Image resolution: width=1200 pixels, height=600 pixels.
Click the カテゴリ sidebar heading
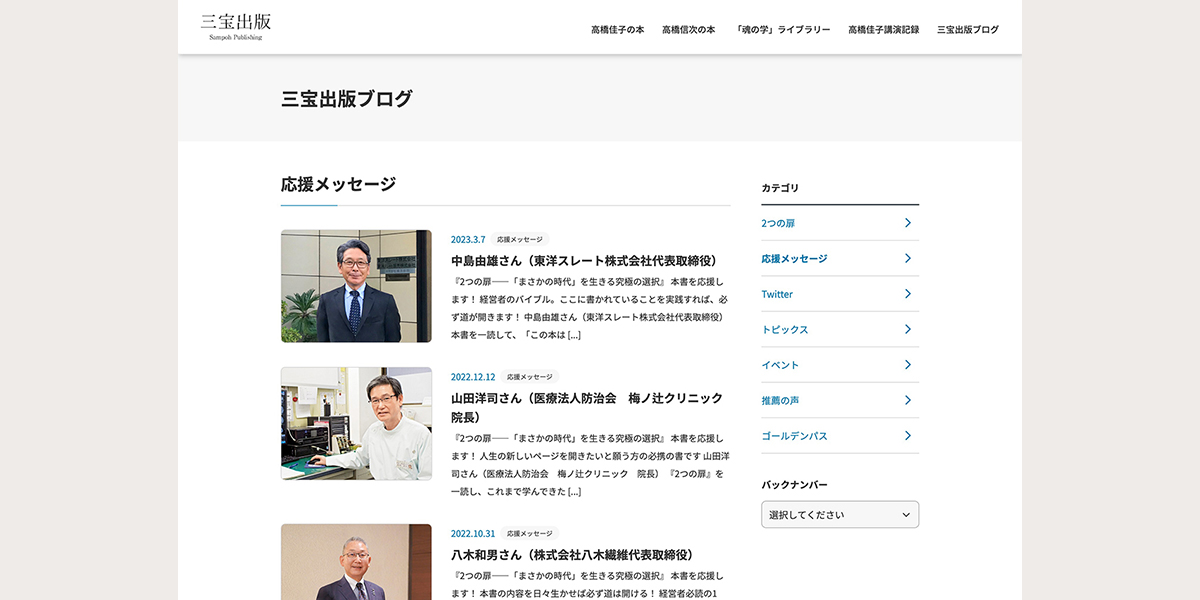[x=780, y=188]
